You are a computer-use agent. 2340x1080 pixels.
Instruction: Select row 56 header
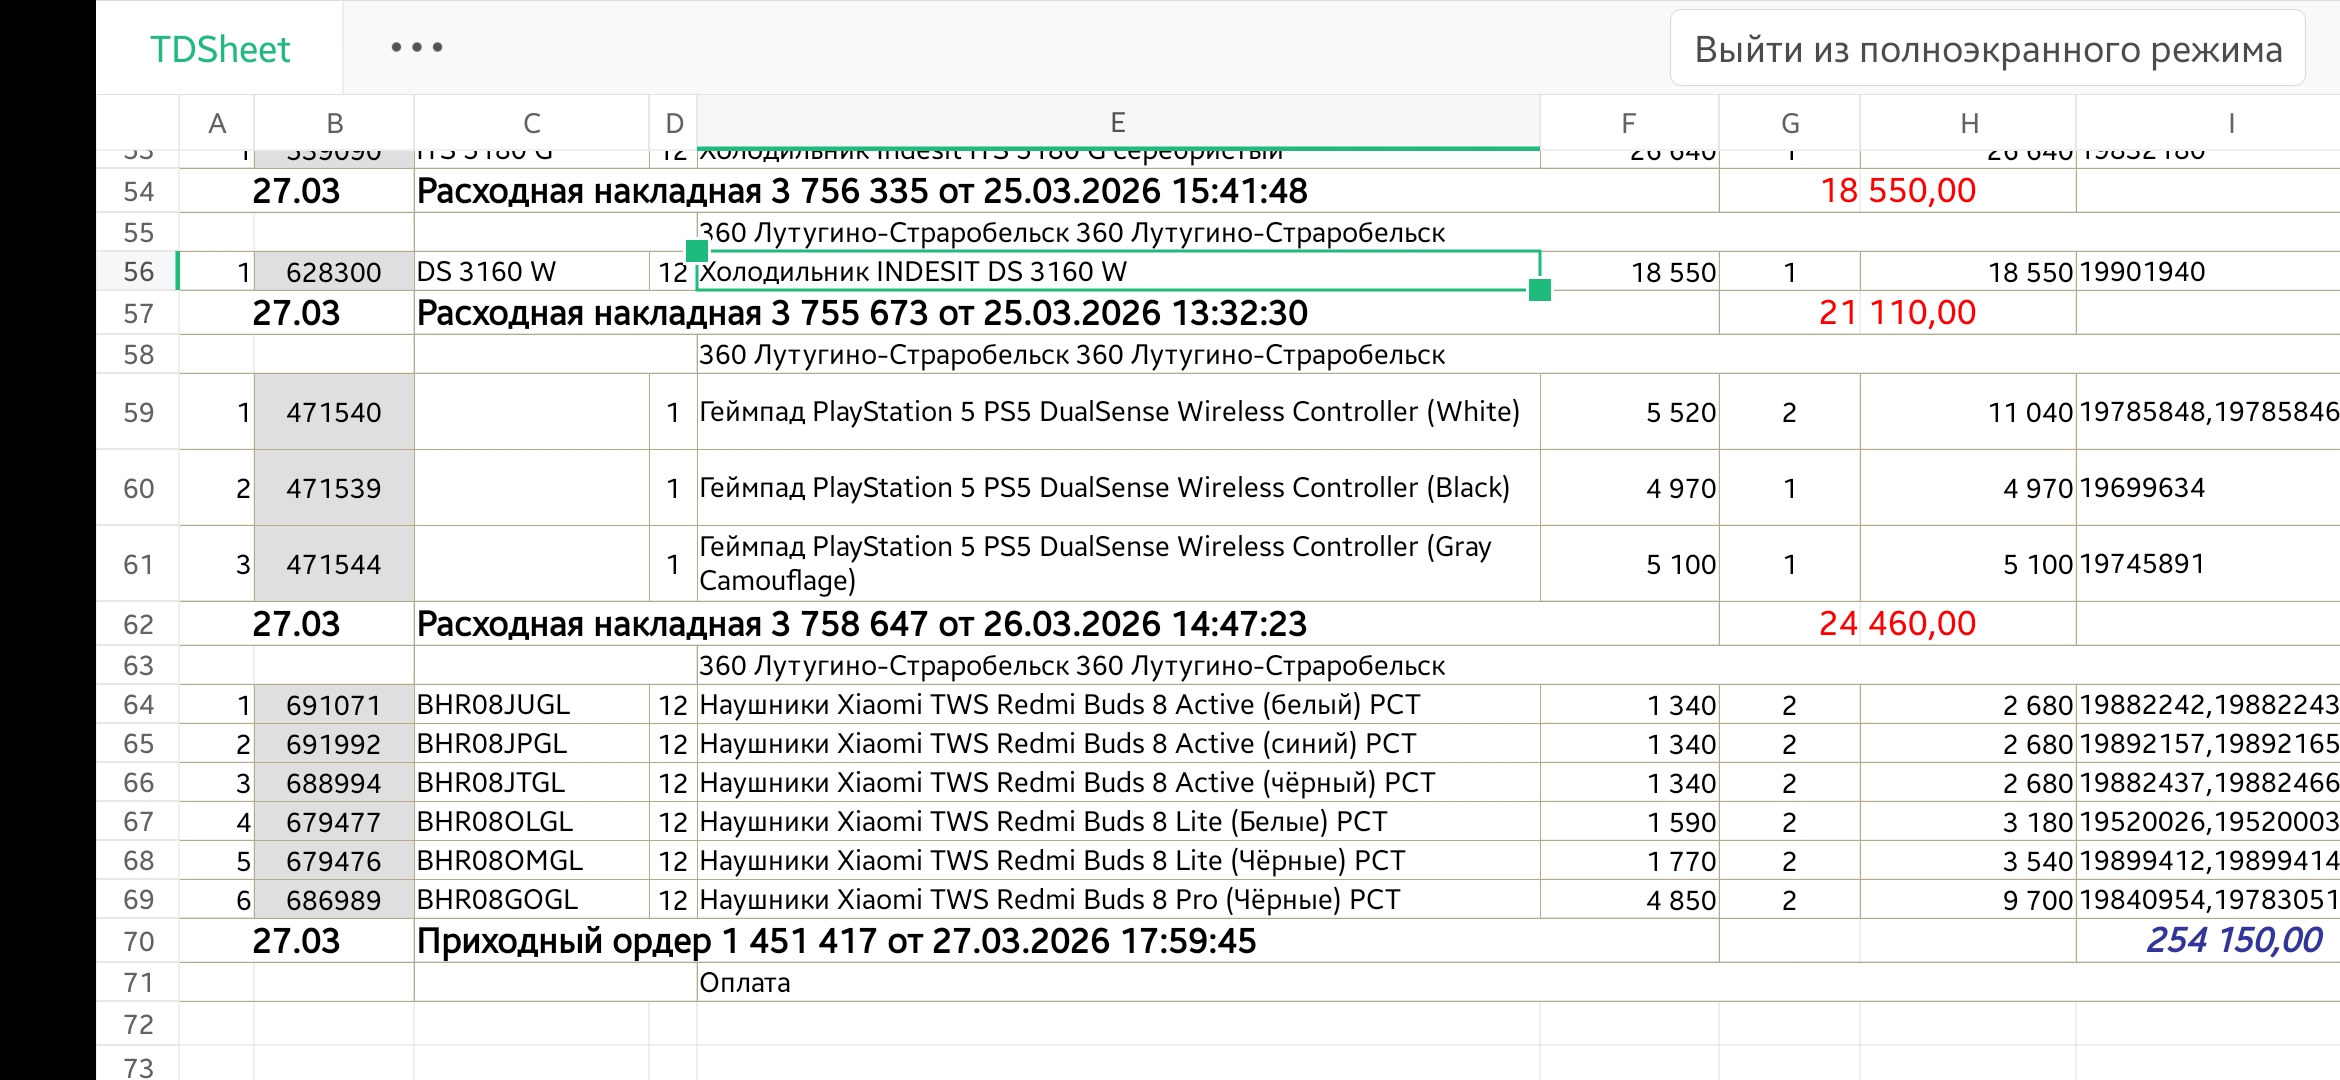pos(138,271)
